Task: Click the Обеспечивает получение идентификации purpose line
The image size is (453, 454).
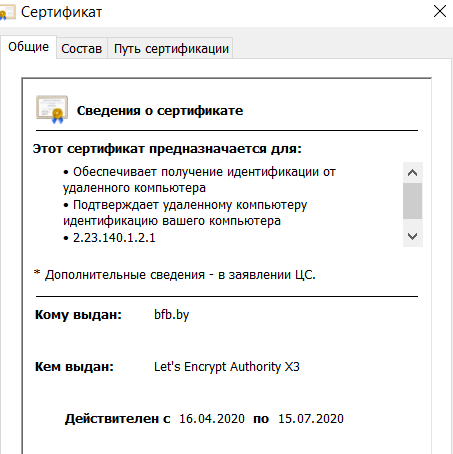Action: 199,180
